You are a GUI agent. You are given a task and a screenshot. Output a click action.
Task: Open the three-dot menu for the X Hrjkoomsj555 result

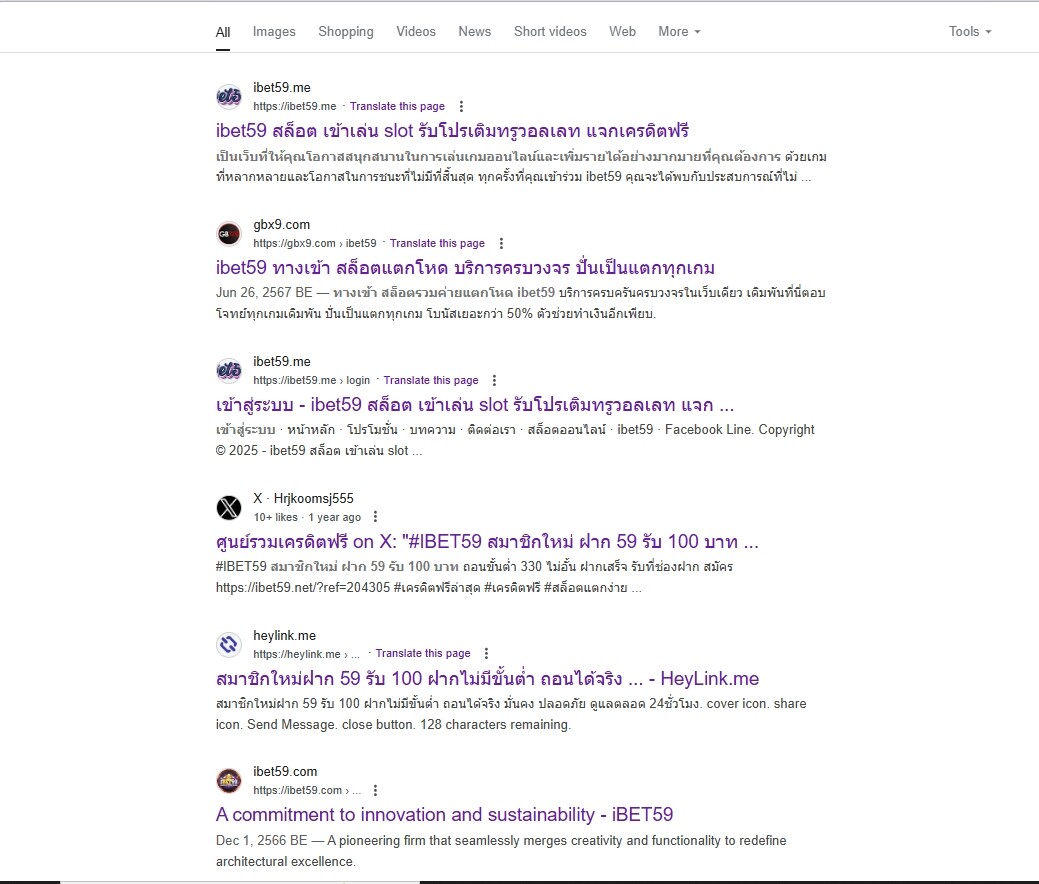pyautogui.click(x=376, y=517)
